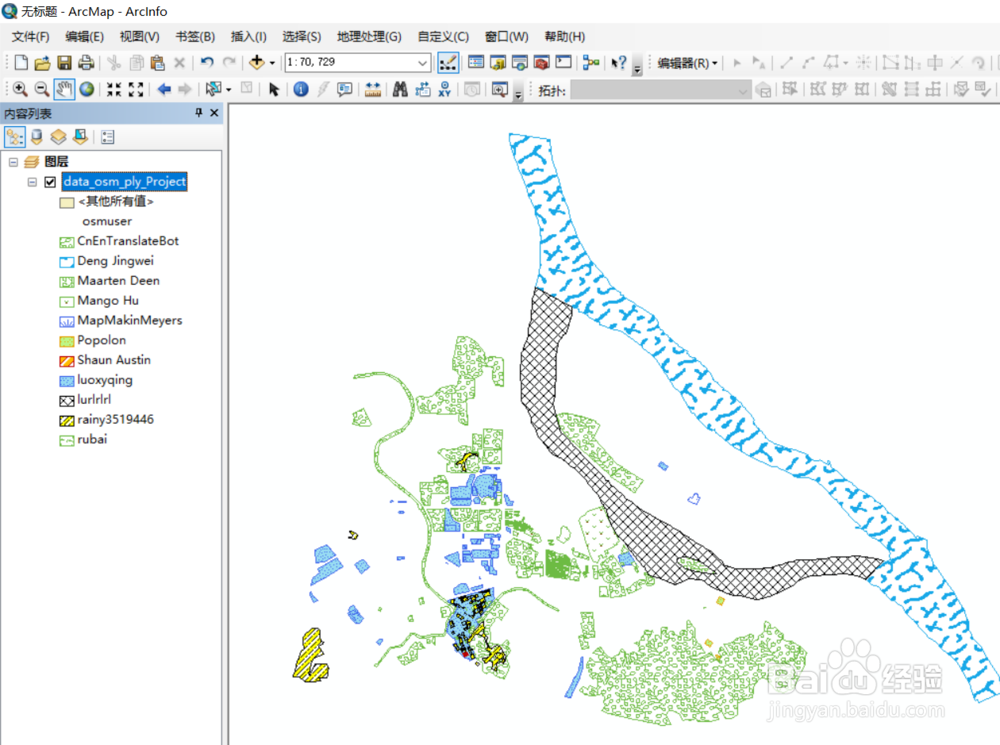The height and width of the screenshot is (745, 1000).
Task: Uncheck the data_osm_ply_Project layer visibility
Action: click(x=48, y=181)
